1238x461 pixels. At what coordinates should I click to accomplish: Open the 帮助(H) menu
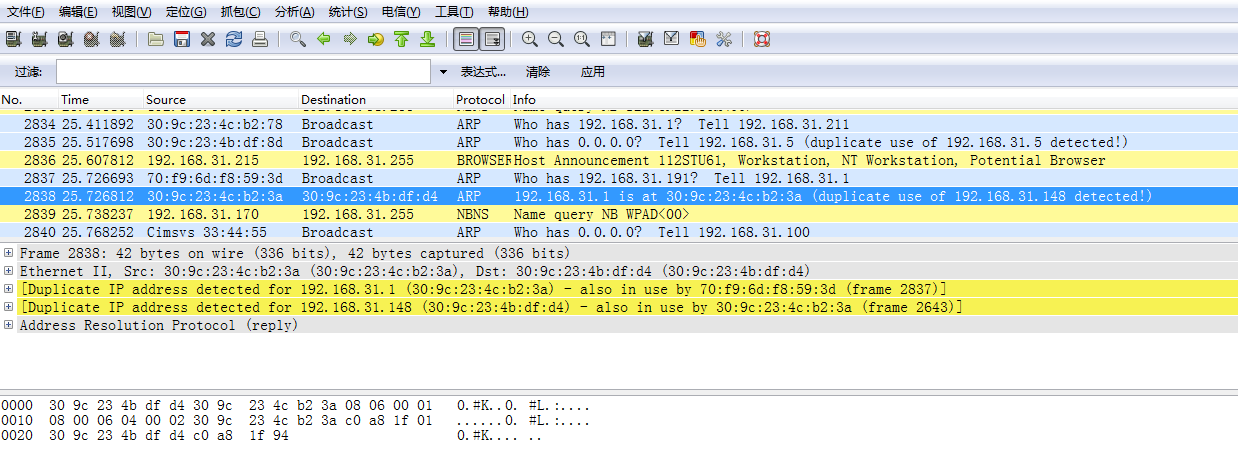click(508, 12)
